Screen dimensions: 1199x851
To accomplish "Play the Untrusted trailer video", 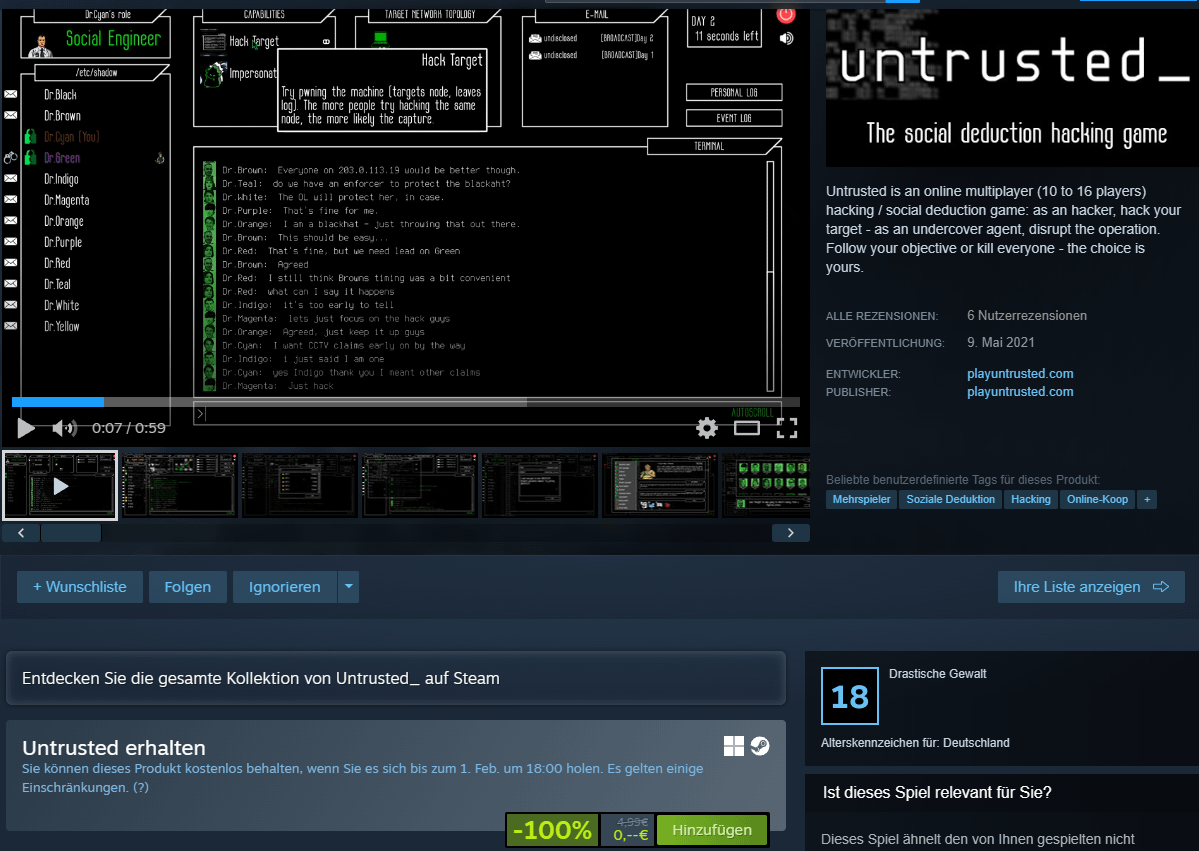I will pos(26,428).
